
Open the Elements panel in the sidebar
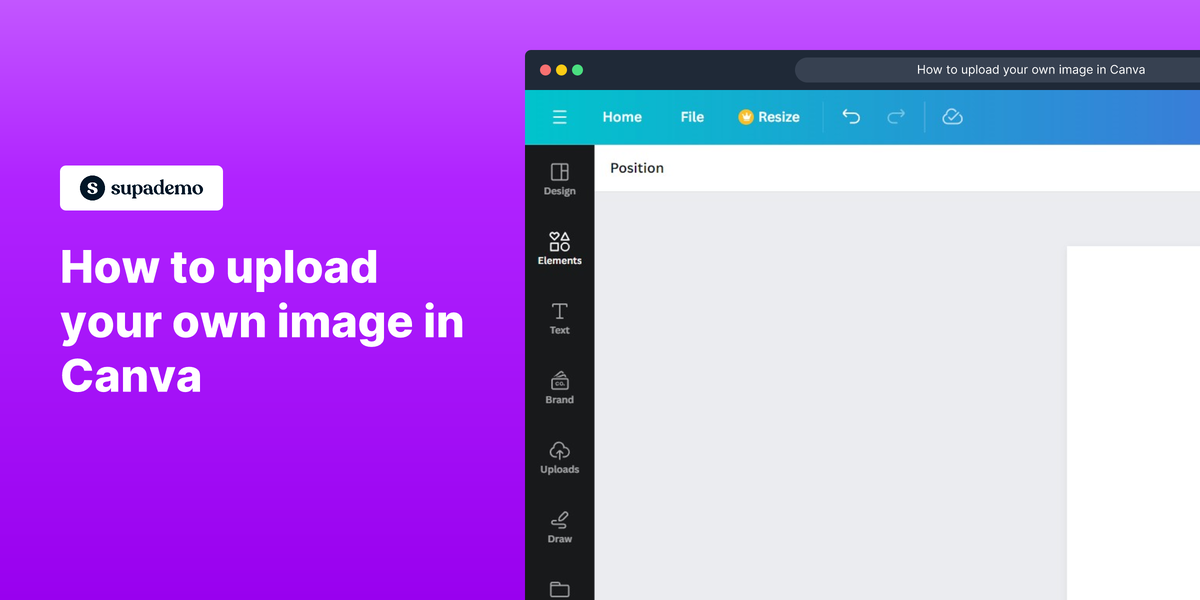click(559, 247)
